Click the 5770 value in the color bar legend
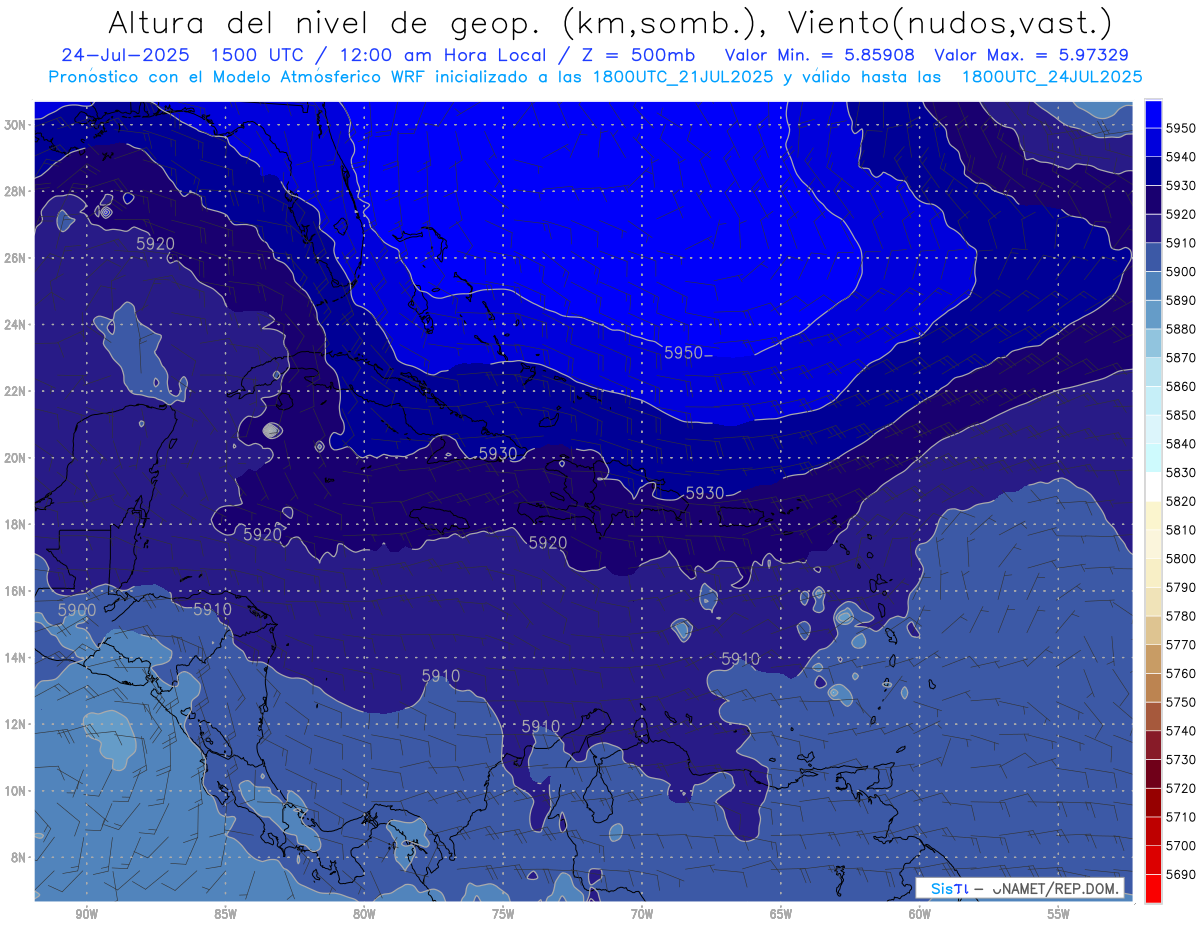This screenshot has width=1200, height=927. pyautogui.click(x=1180, y=644)
